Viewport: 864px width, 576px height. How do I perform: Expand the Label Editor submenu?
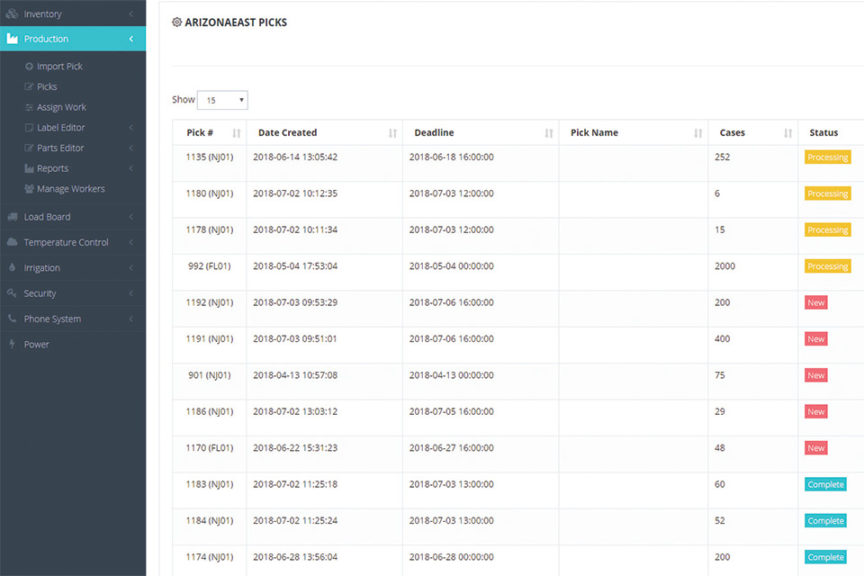[131, 128]
